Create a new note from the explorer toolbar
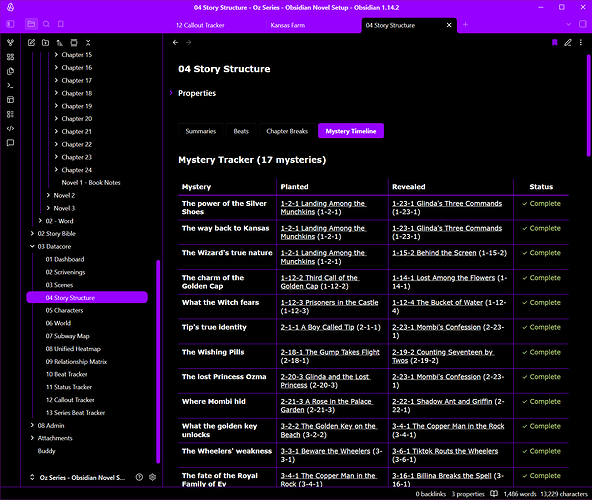 coord(31,43)
